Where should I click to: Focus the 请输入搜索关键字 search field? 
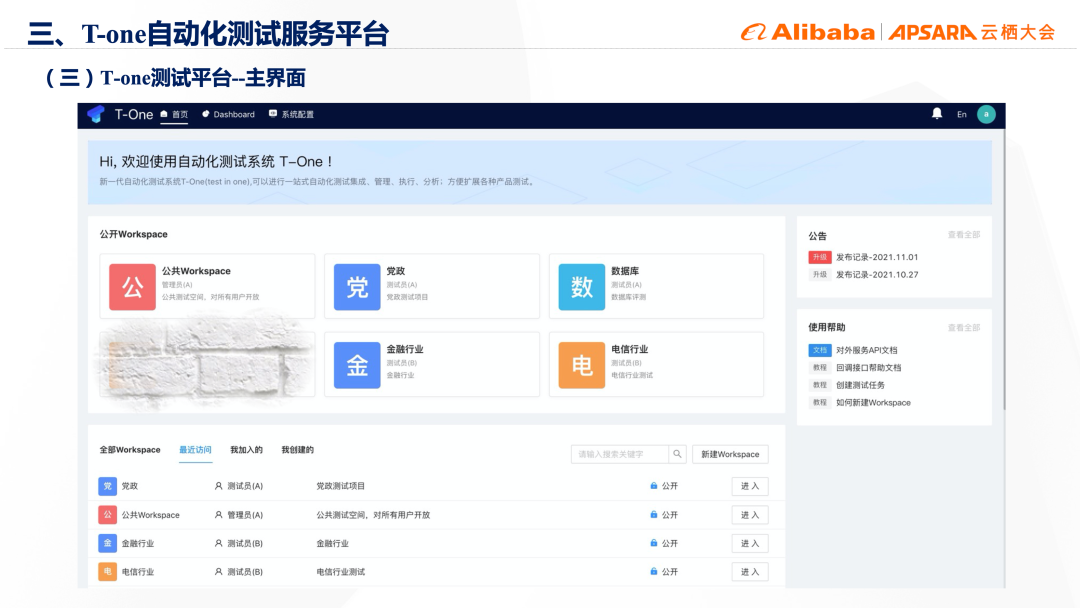[619, 454]
